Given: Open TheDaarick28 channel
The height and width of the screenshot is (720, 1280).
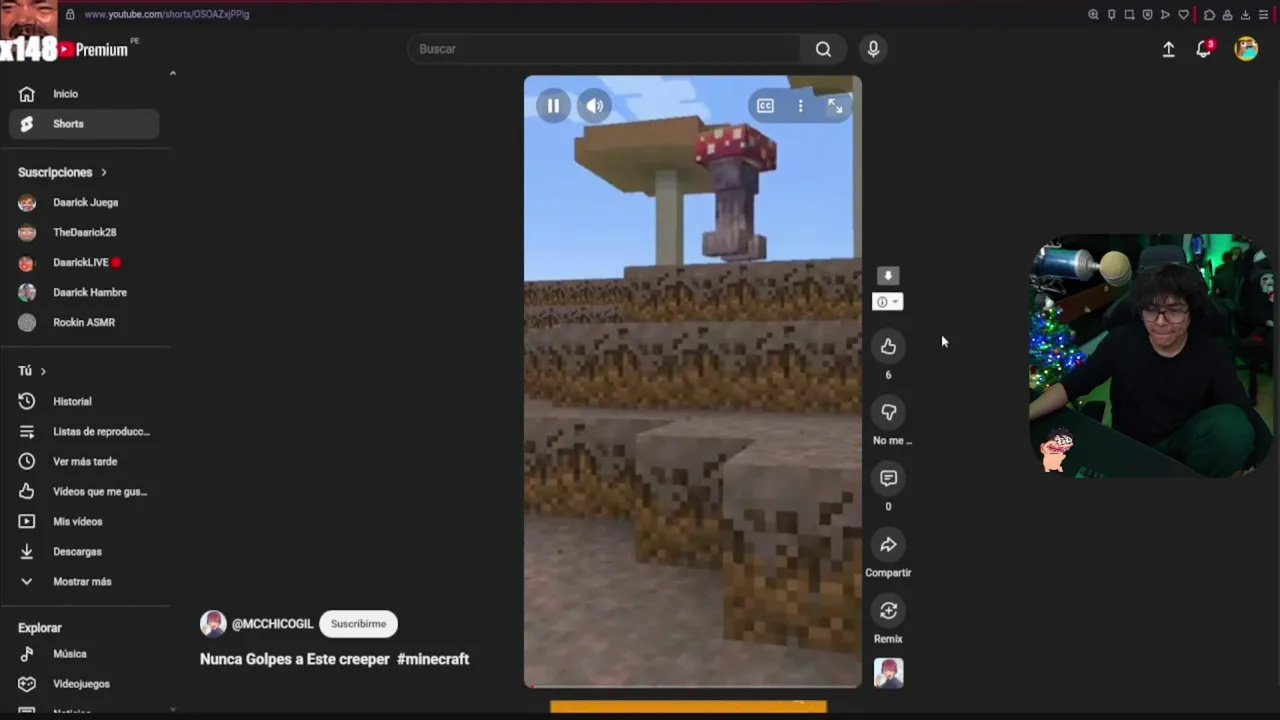Looking at the screenshot, I should click(85, 232).
